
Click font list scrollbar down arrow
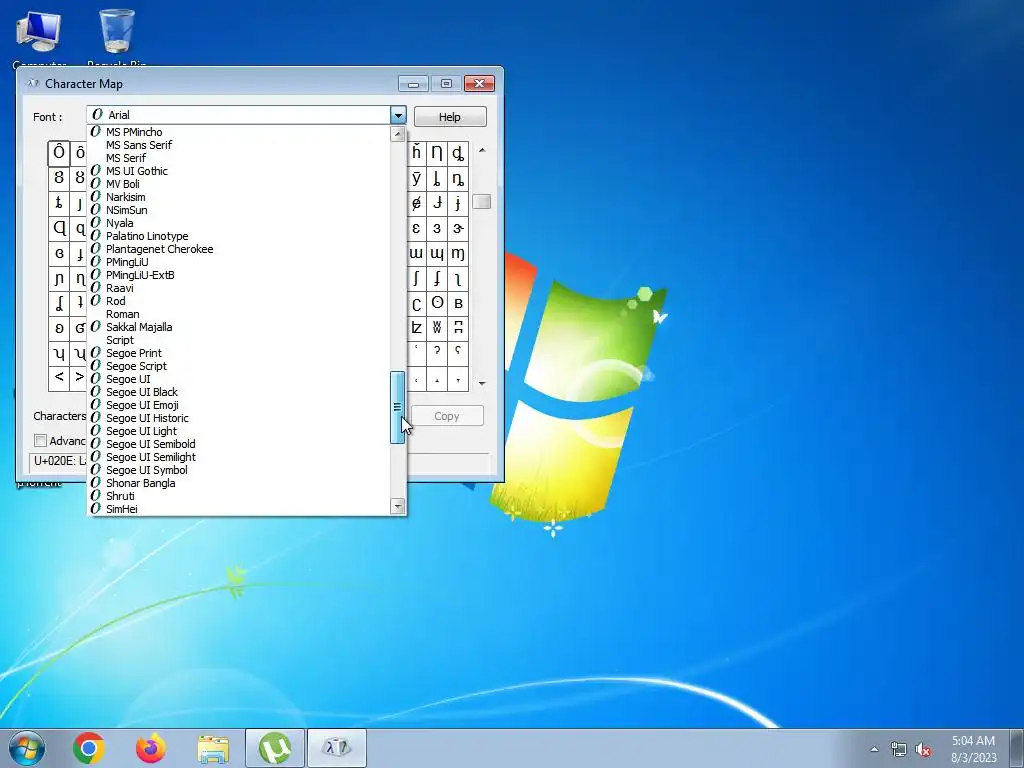click(397, 506)
